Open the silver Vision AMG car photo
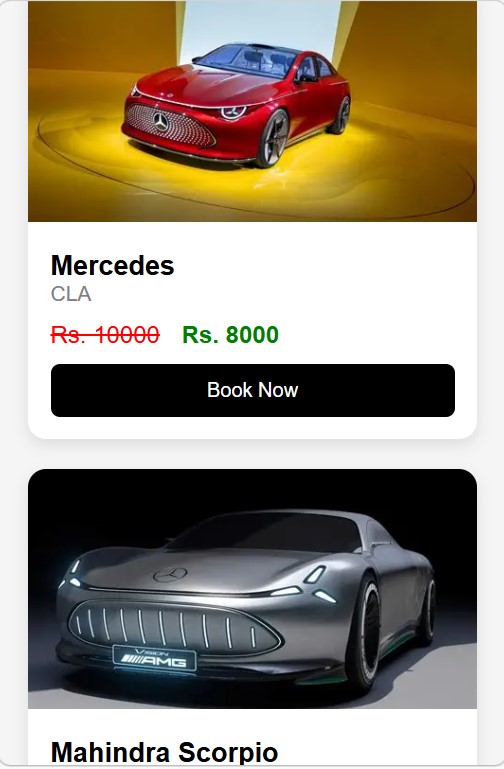Screen dimensions: 504x769 point(252,589)
